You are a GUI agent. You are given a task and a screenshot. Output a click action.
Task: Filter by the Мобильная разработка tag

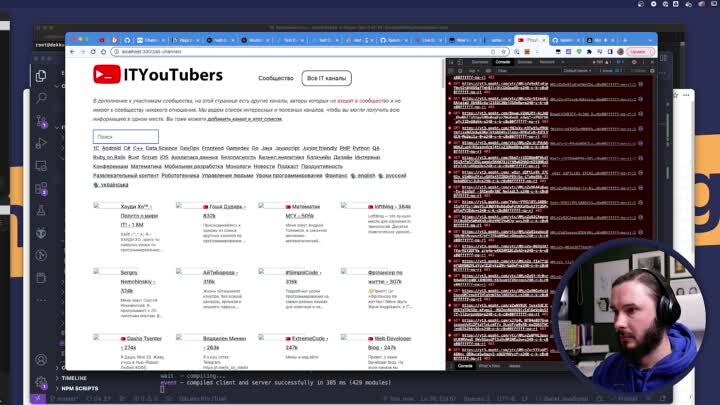tap(193, 166)
